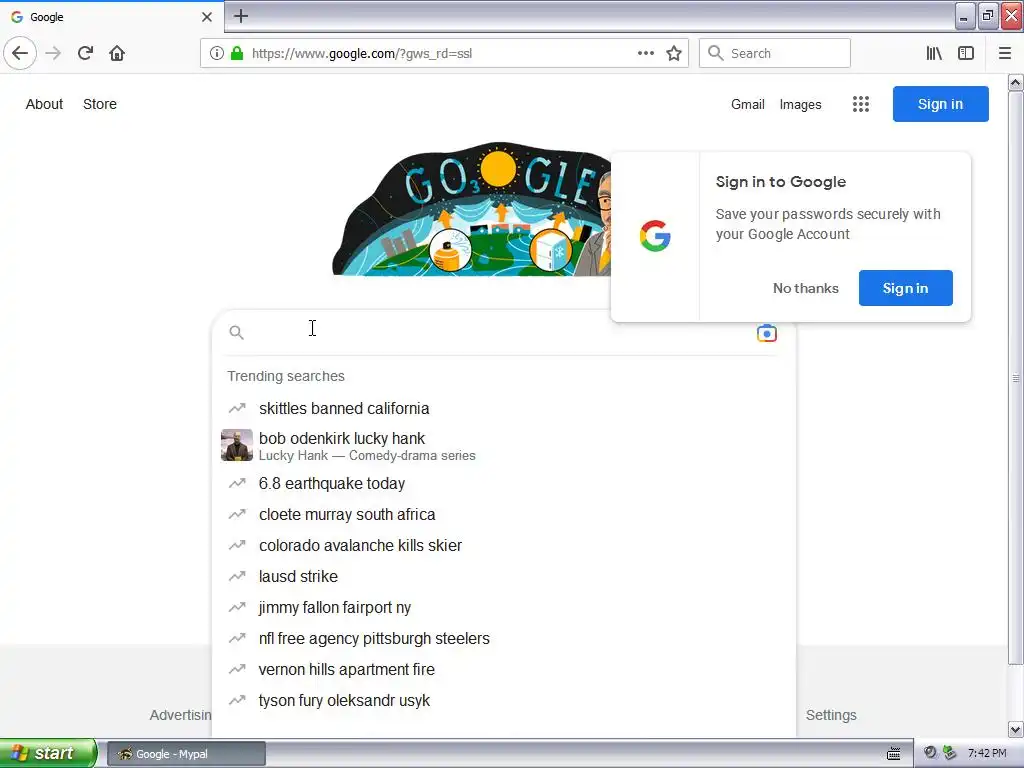
Task: Open the Gmail link
Action: [x=748, y=104]
